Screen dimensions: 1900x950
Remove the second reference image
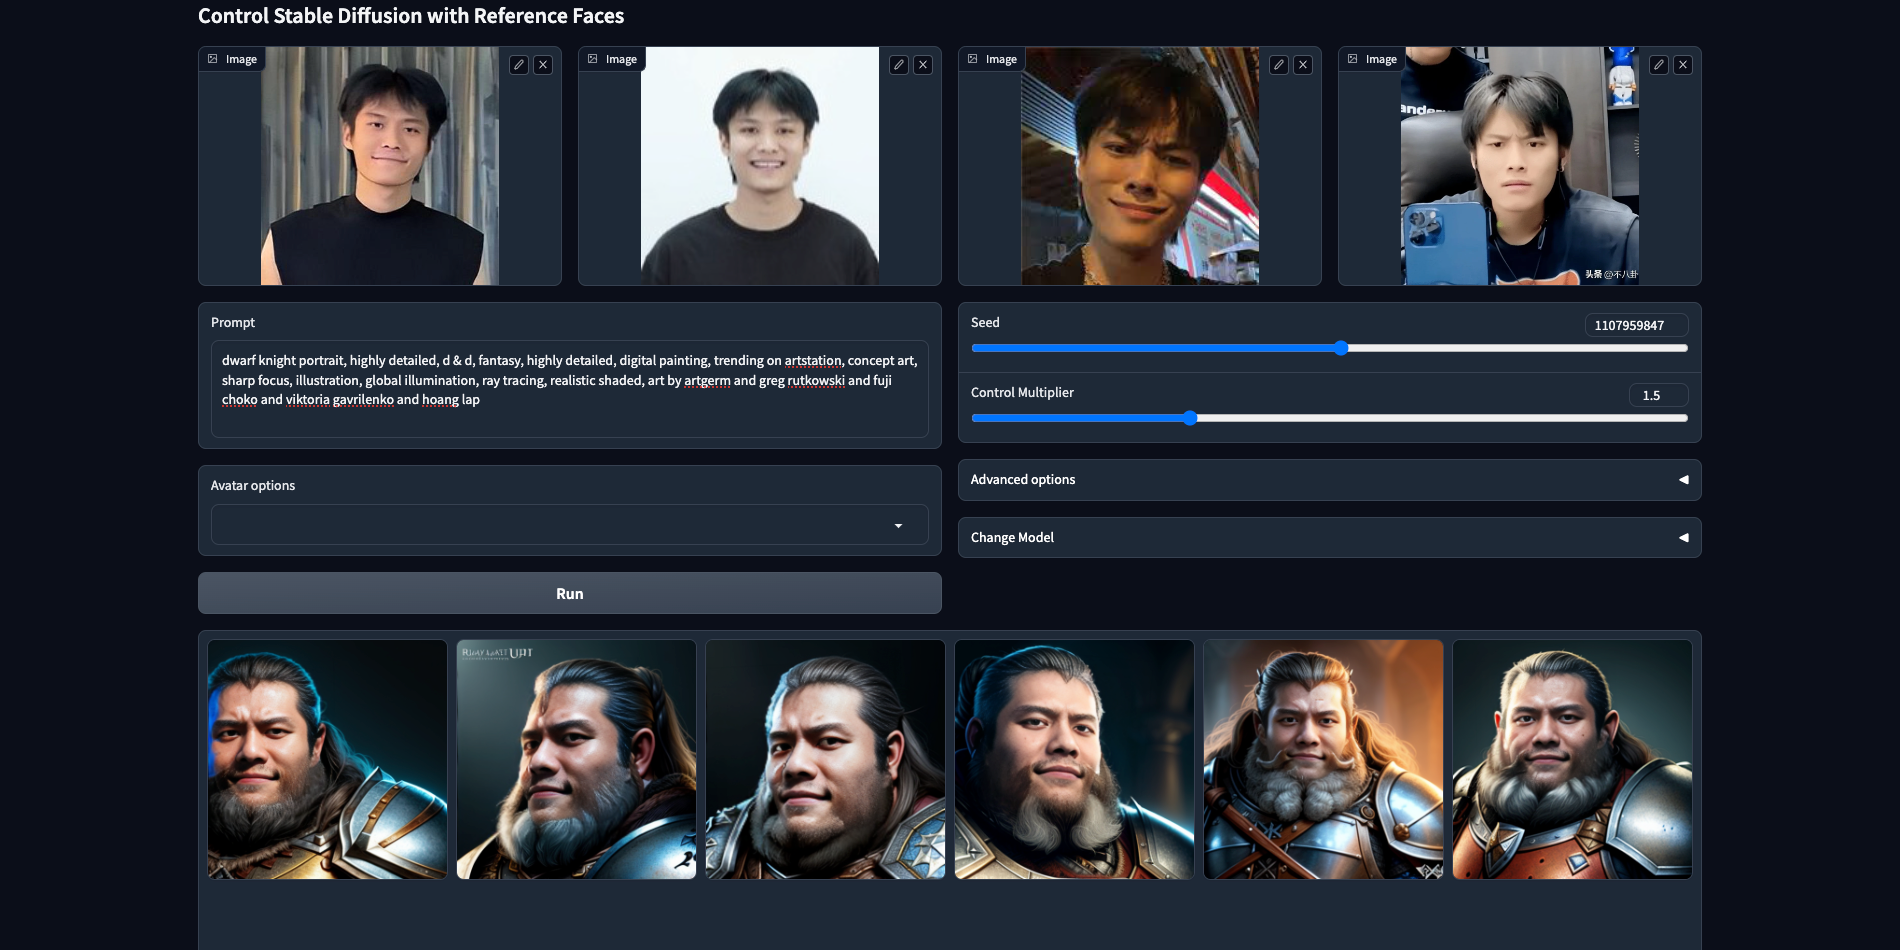point(923,65)
